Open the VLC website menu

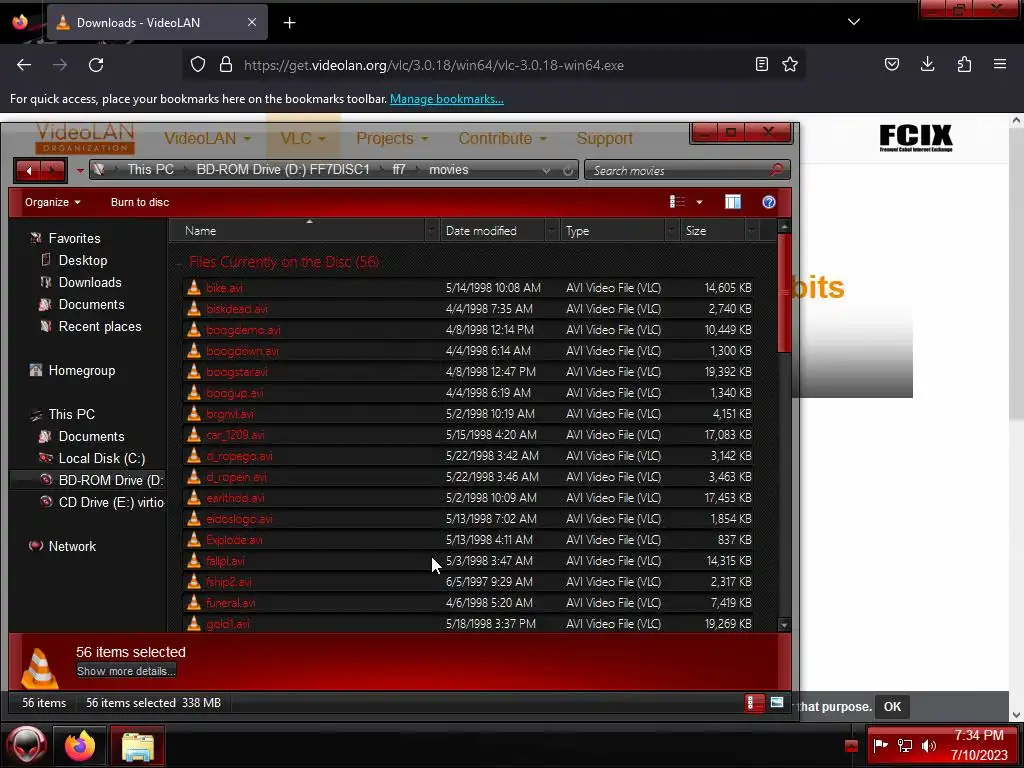[x=302, y=138]
